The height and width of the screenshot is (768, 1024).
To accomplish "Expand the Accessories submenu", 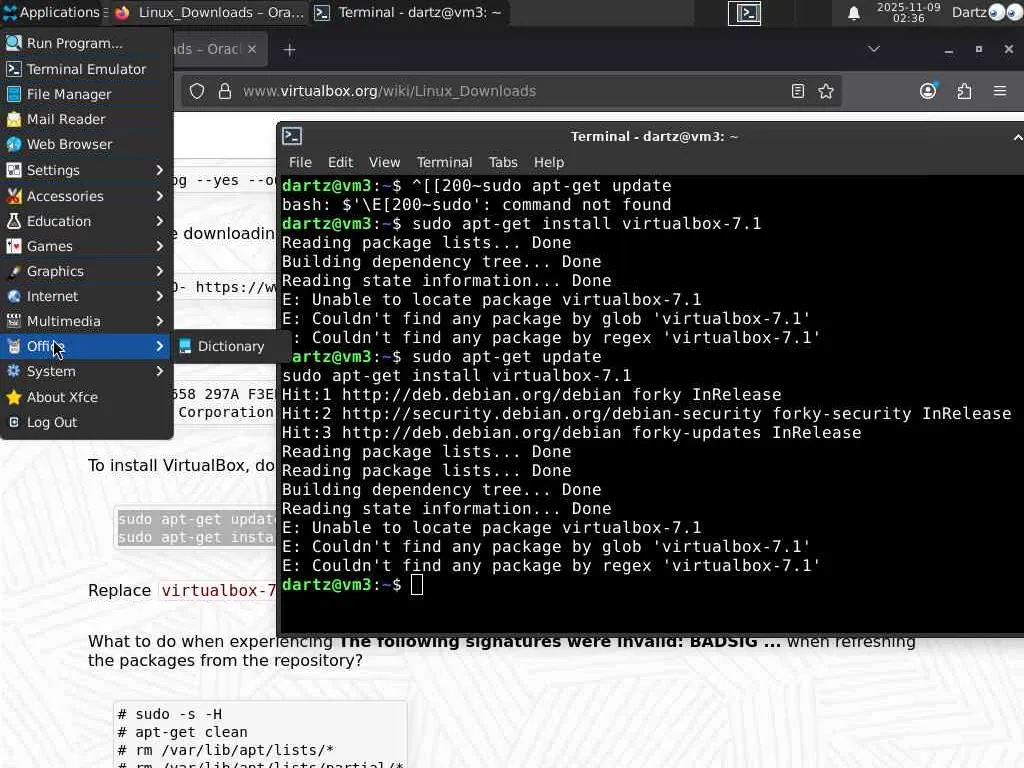I will 86,196.
